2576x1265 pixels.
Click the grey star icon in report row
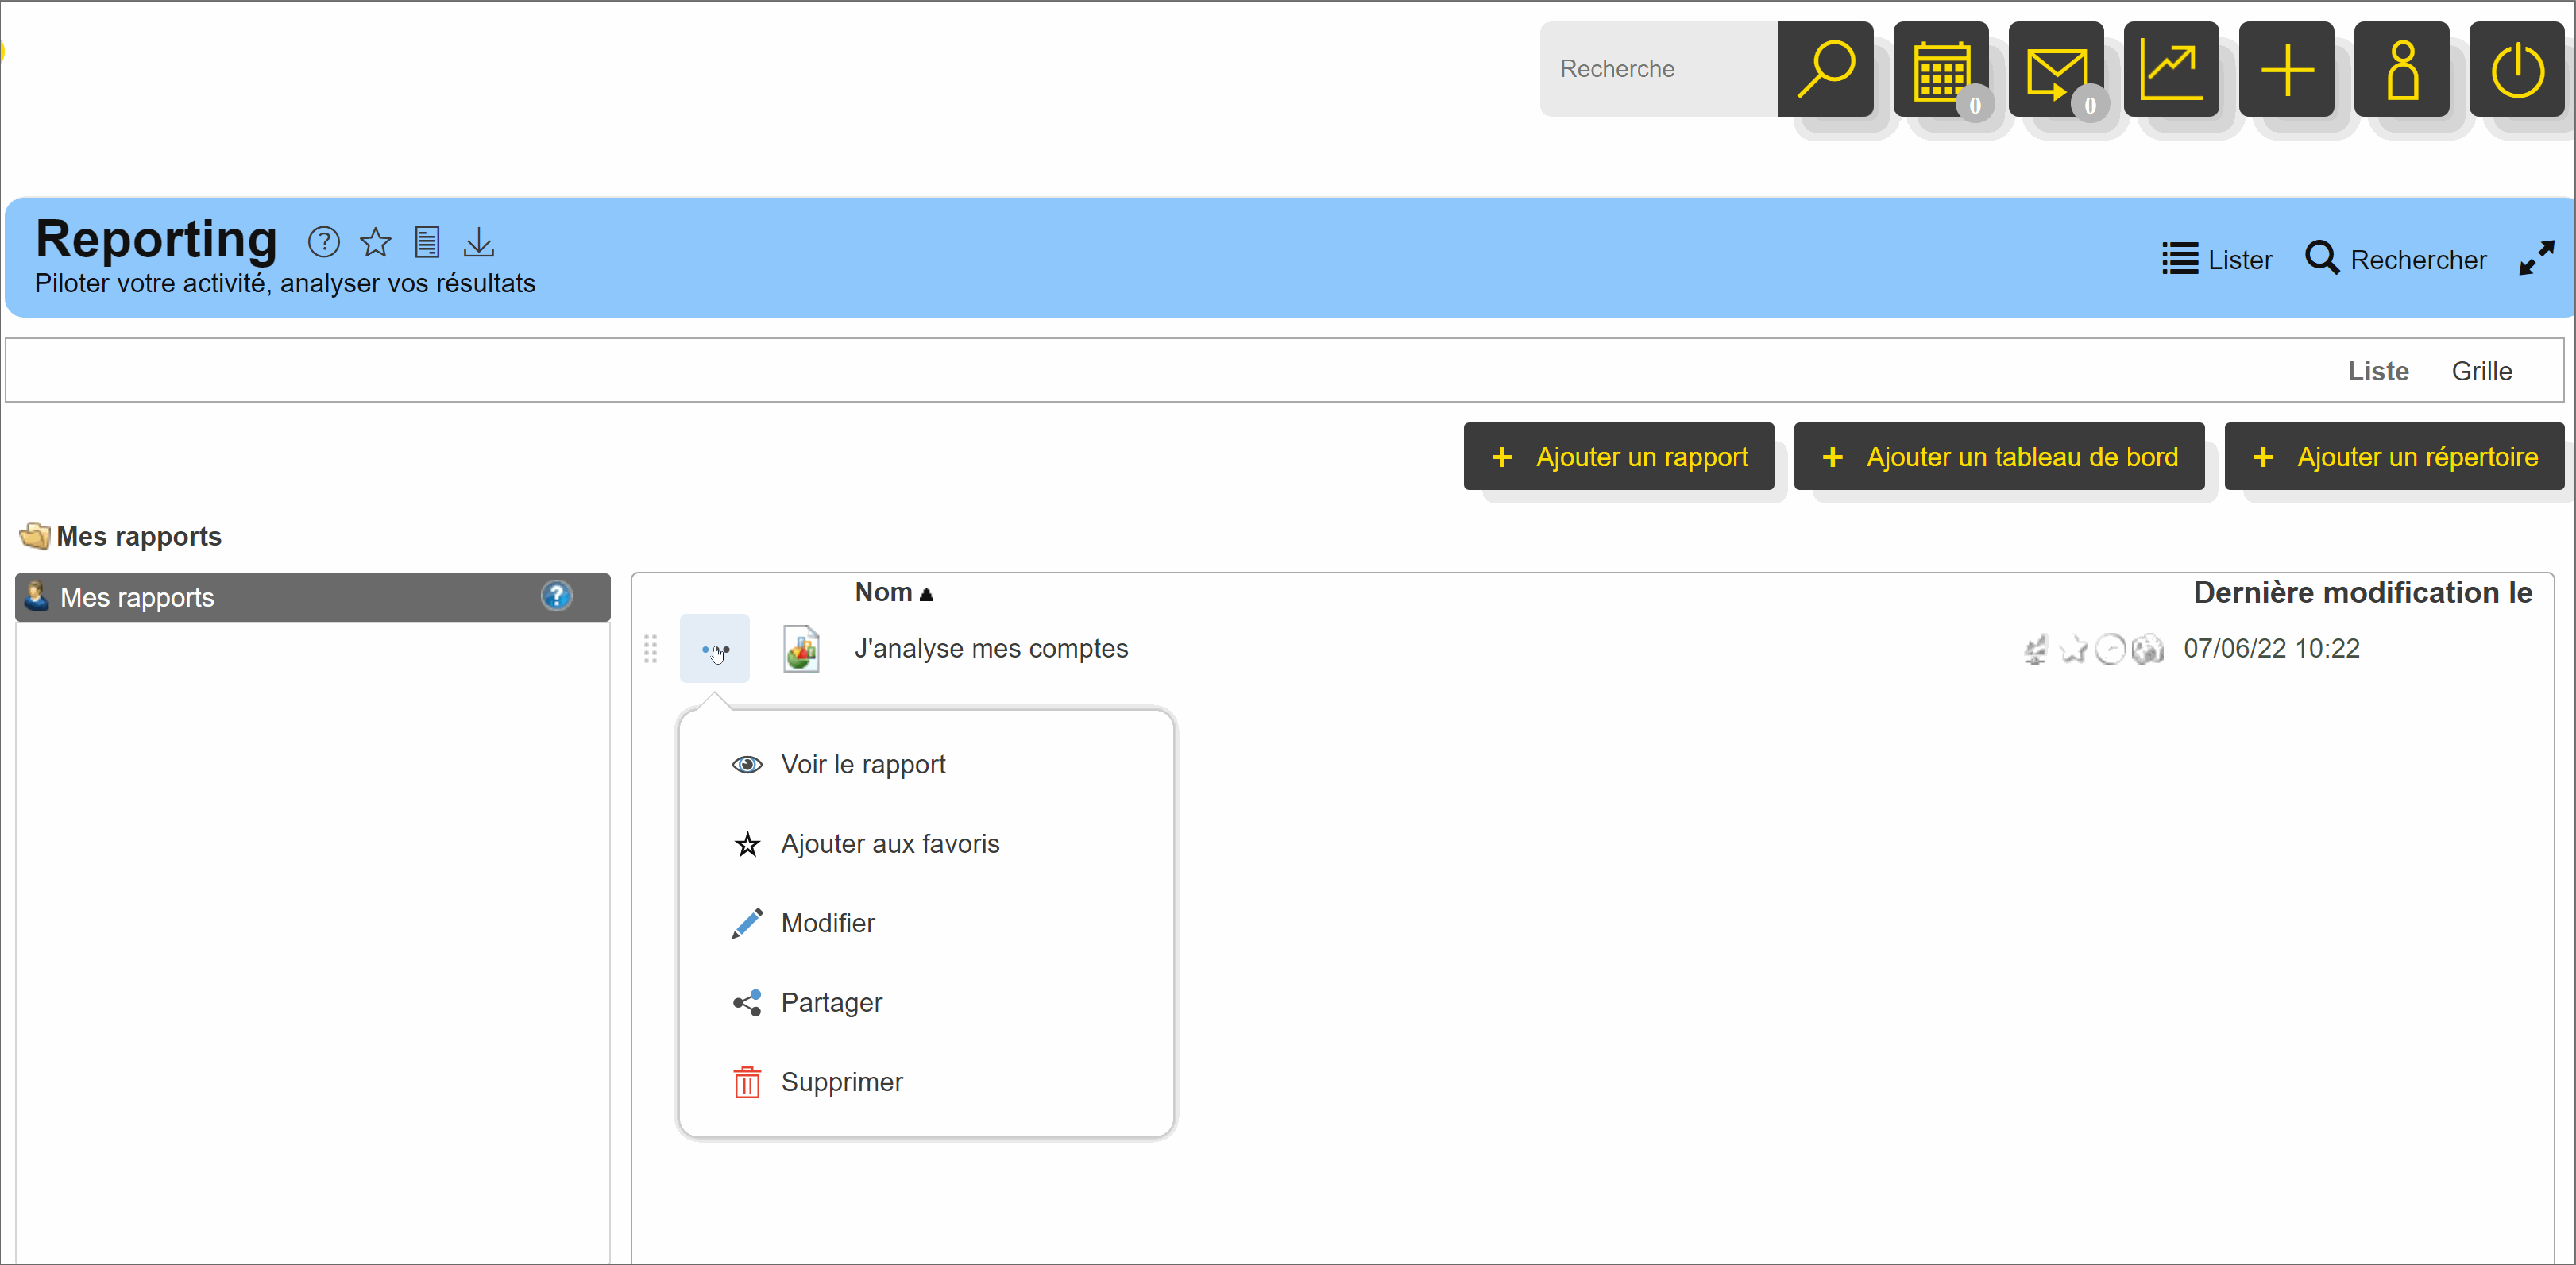(2073, 650)
